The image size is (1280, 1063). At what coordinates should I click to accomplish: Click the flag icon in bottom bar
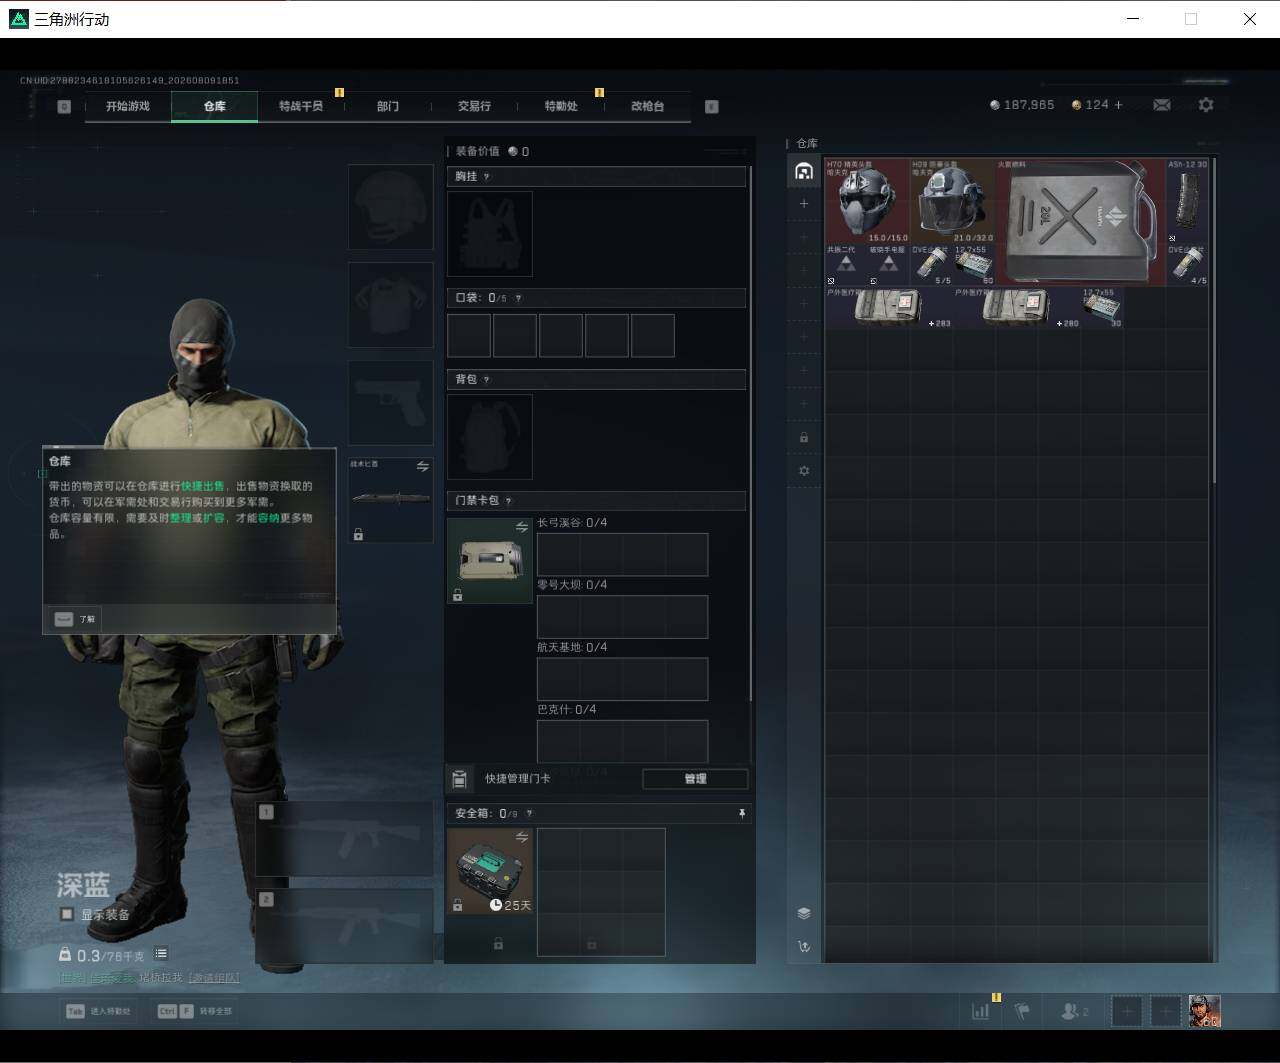[1022, 1011]
